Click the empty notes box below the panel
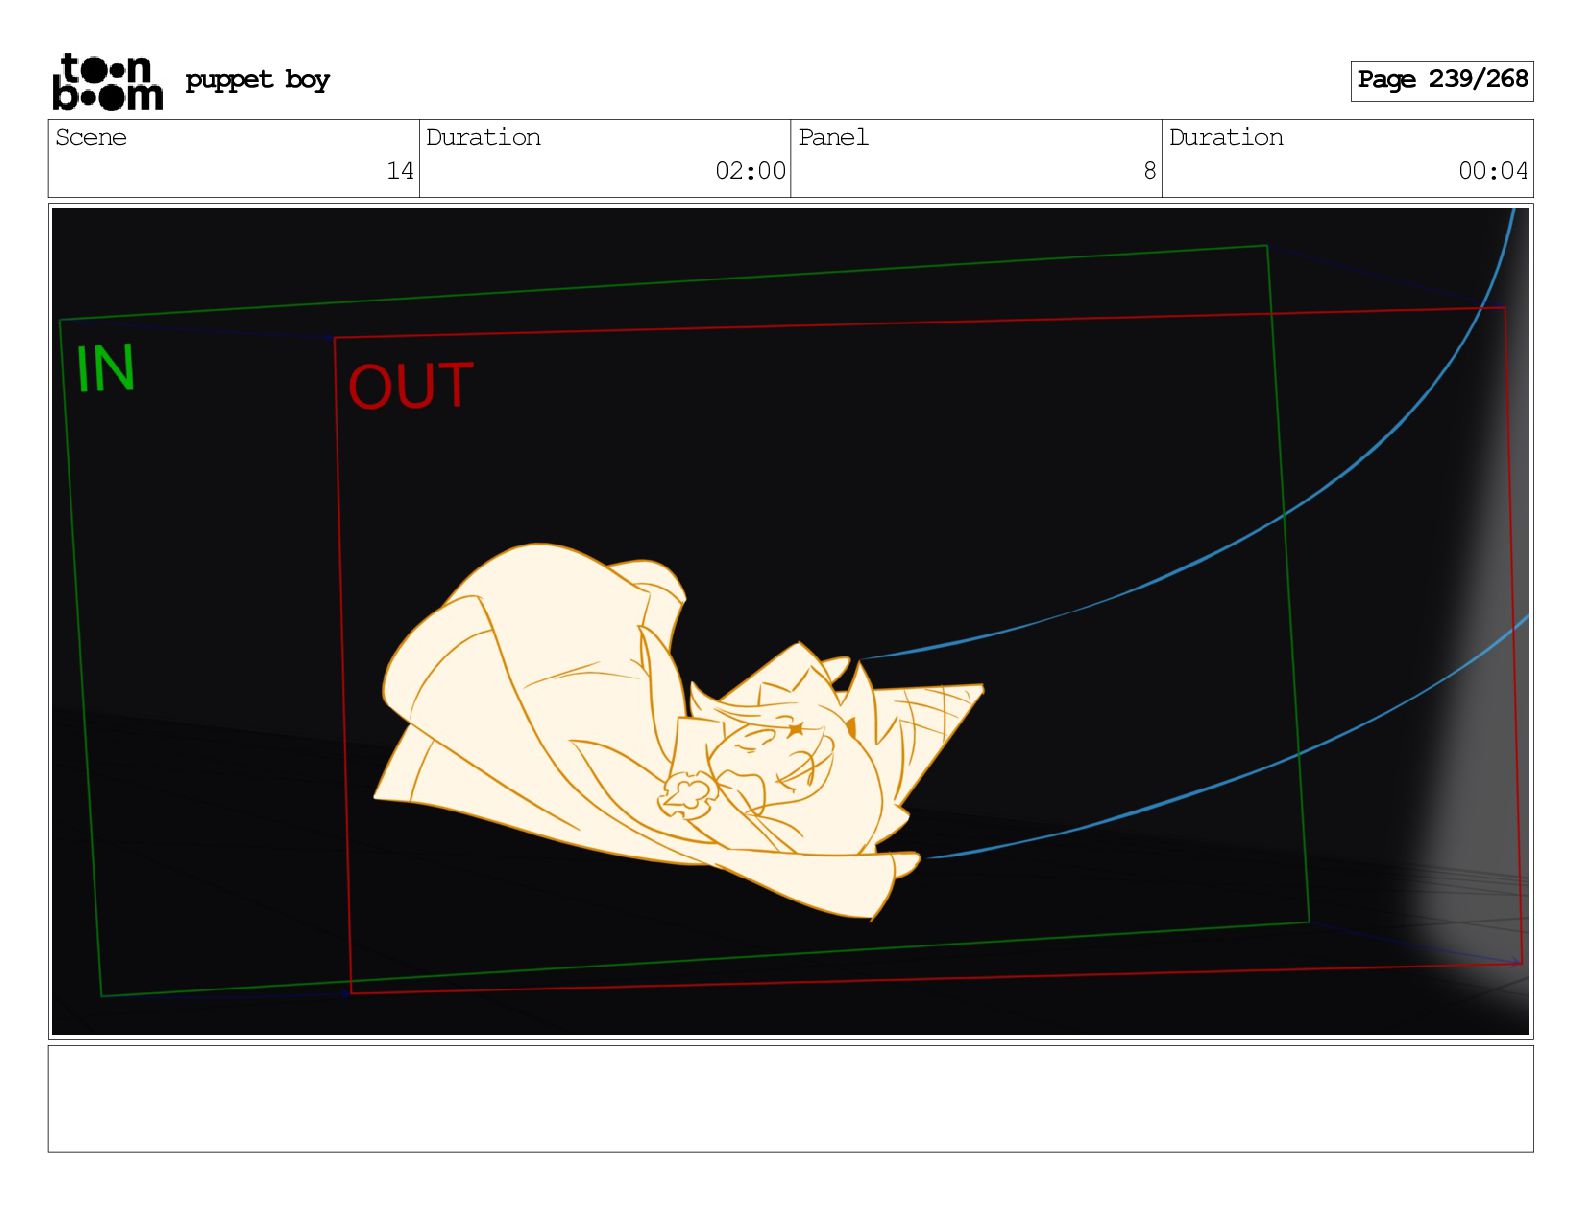 coord(790,1099)
